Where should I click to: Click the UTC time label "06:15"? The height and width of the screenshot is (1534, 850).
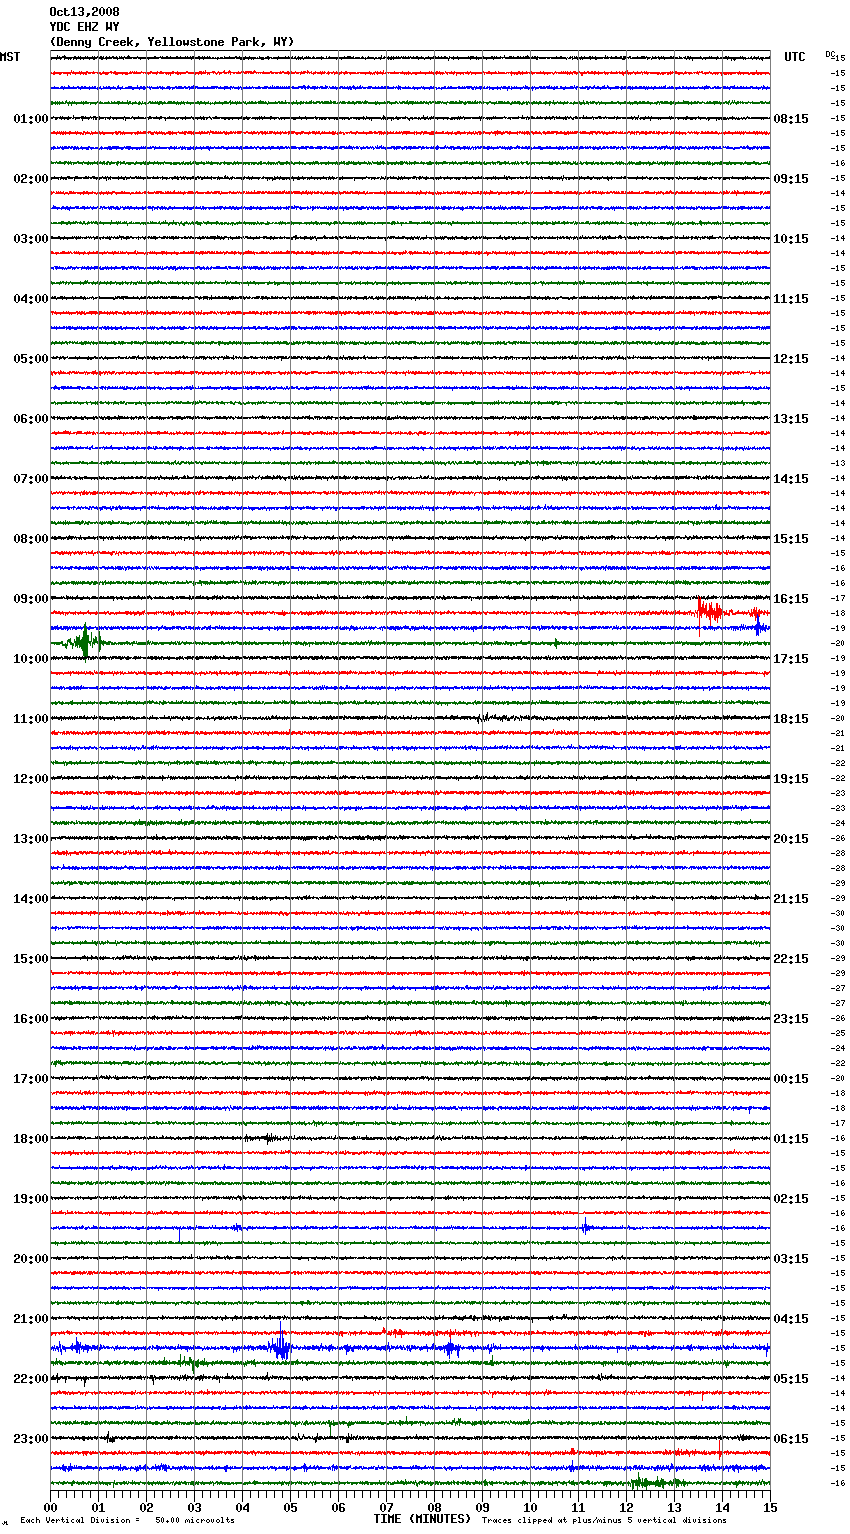791,1439
